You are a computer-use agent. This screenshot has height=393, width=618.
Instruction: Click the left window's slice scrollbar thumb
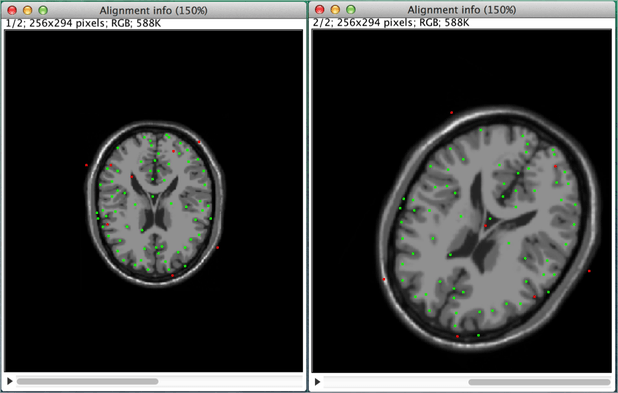pyautogui.click(x=87, y=381)
